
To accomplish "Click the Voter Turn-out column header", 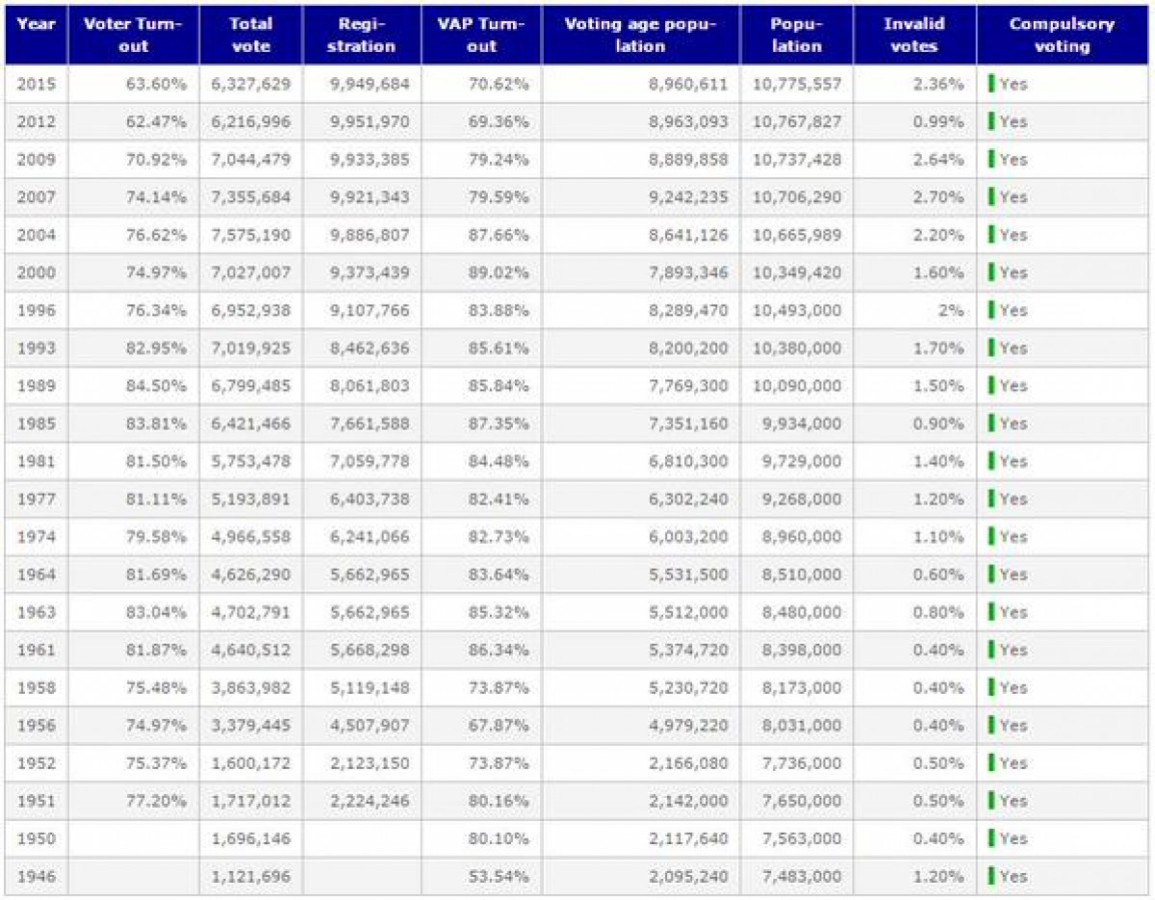I will pyautogui.click(x=133, y=35).
